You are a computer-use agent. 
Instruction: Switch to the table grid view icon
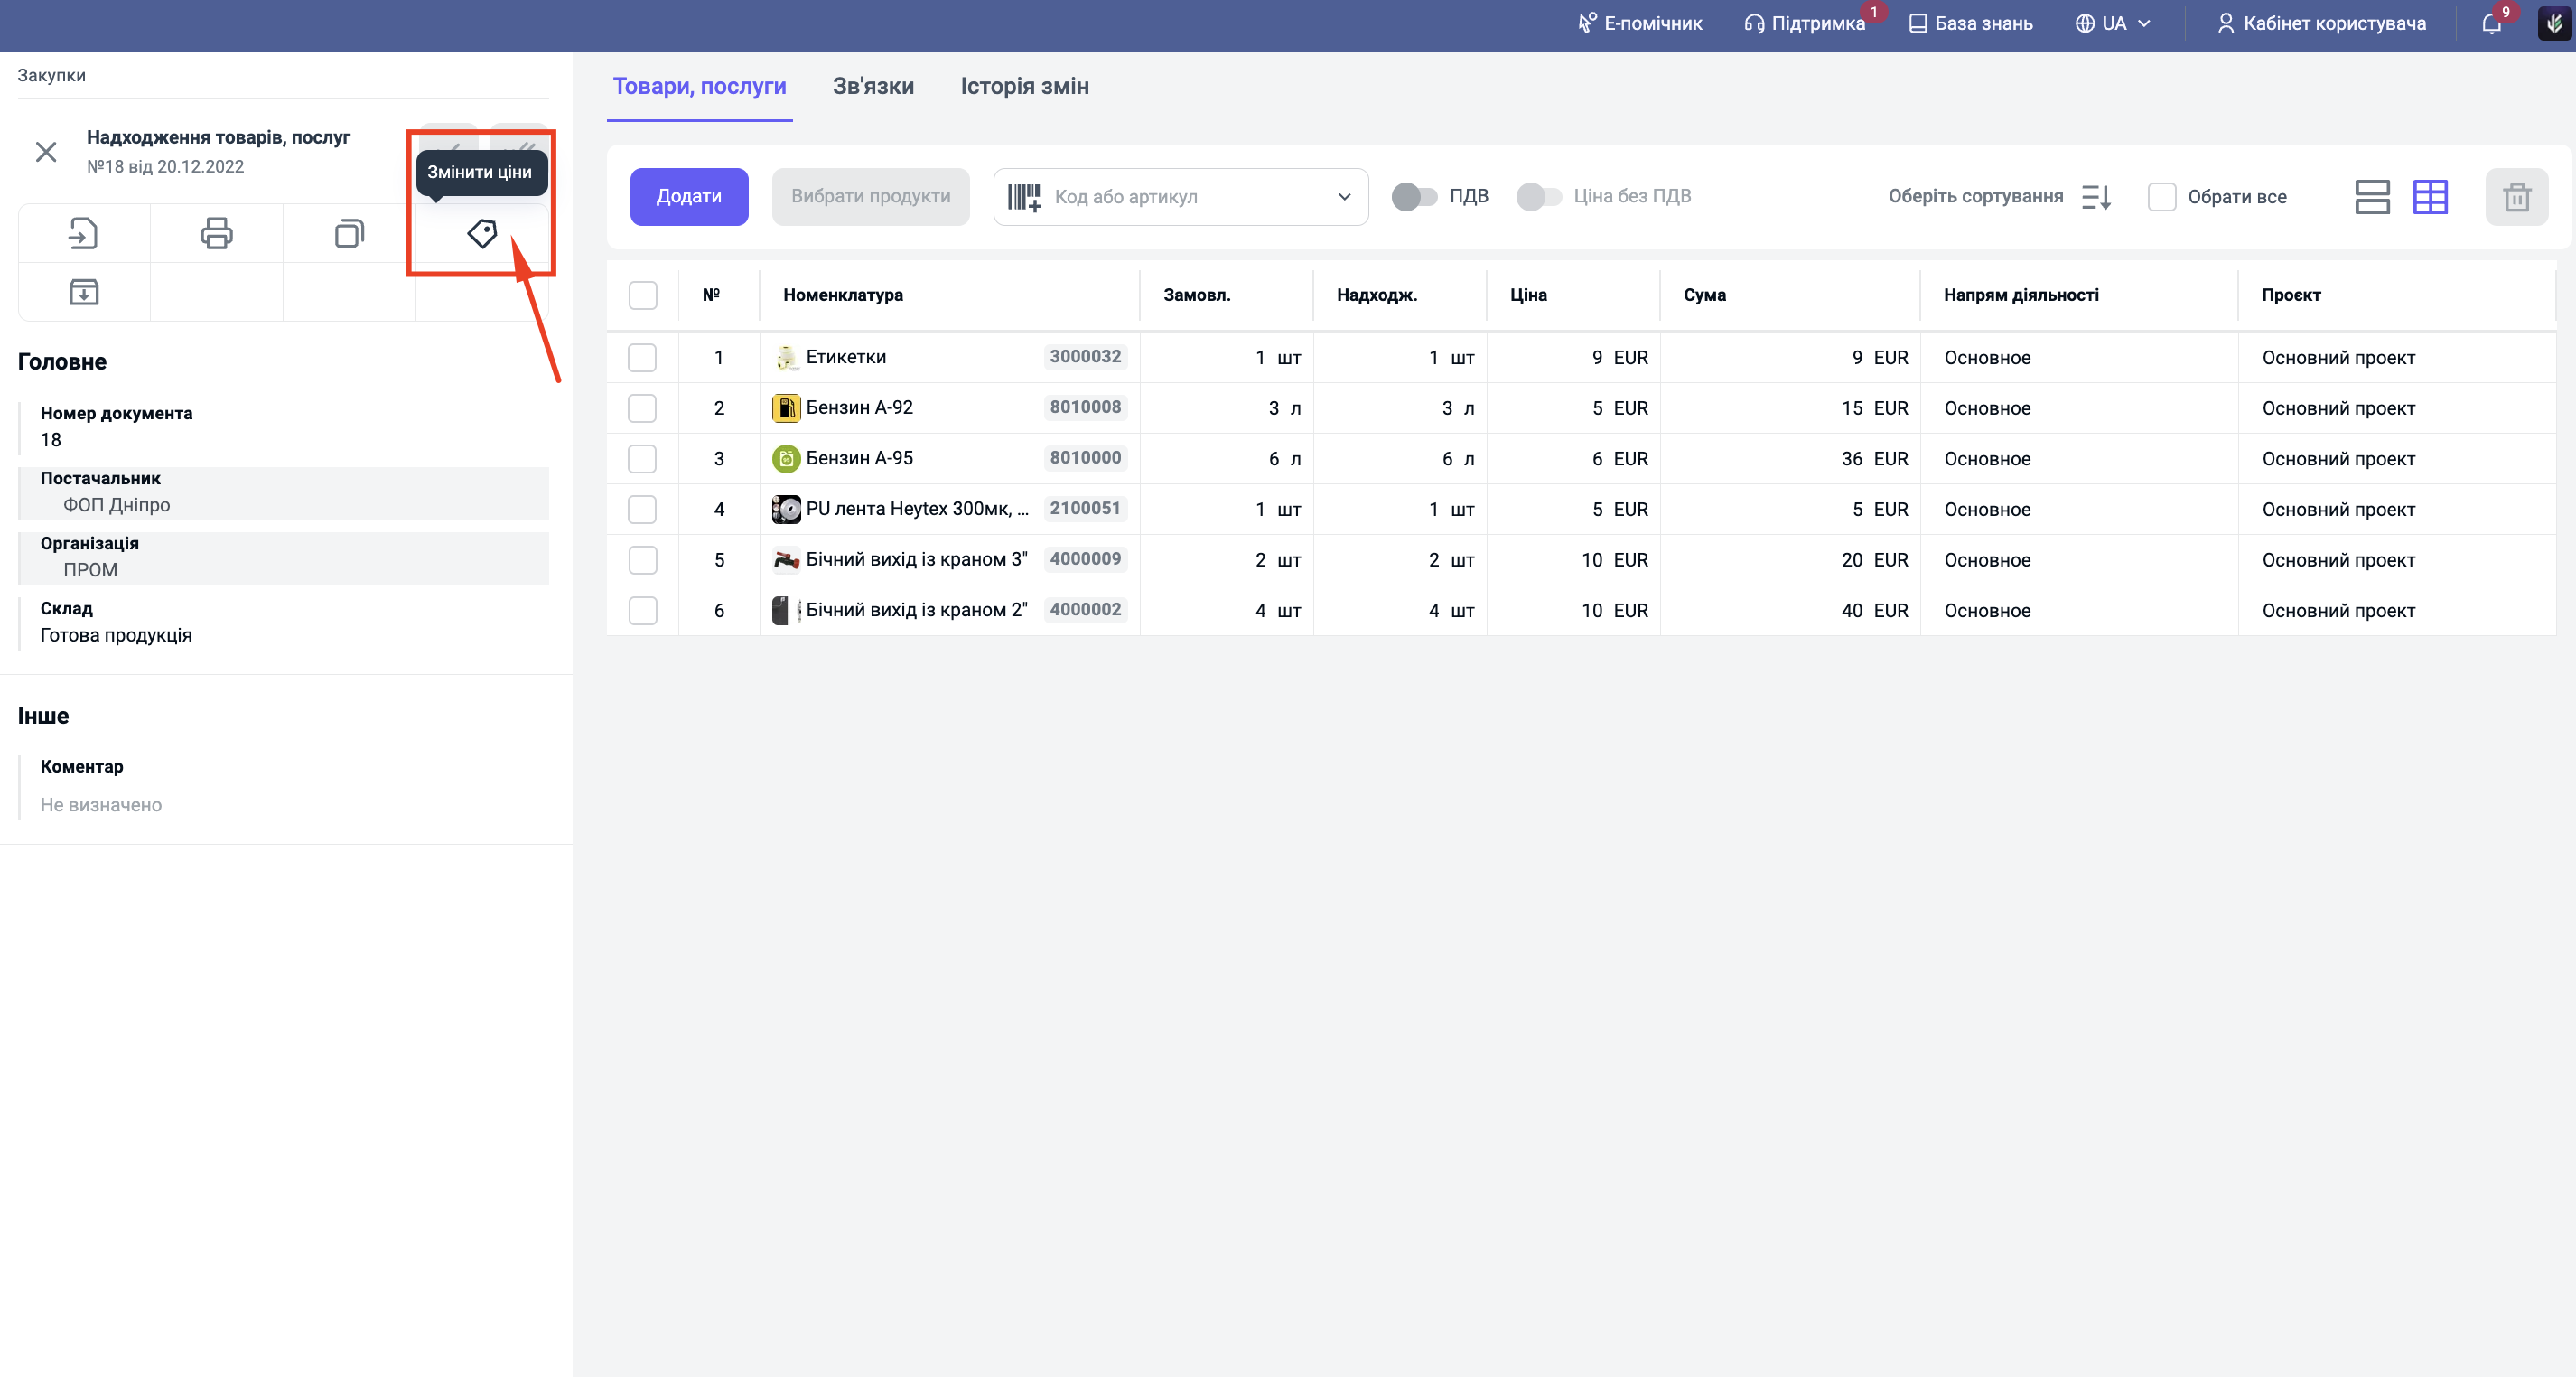[x=2430, y=197]
